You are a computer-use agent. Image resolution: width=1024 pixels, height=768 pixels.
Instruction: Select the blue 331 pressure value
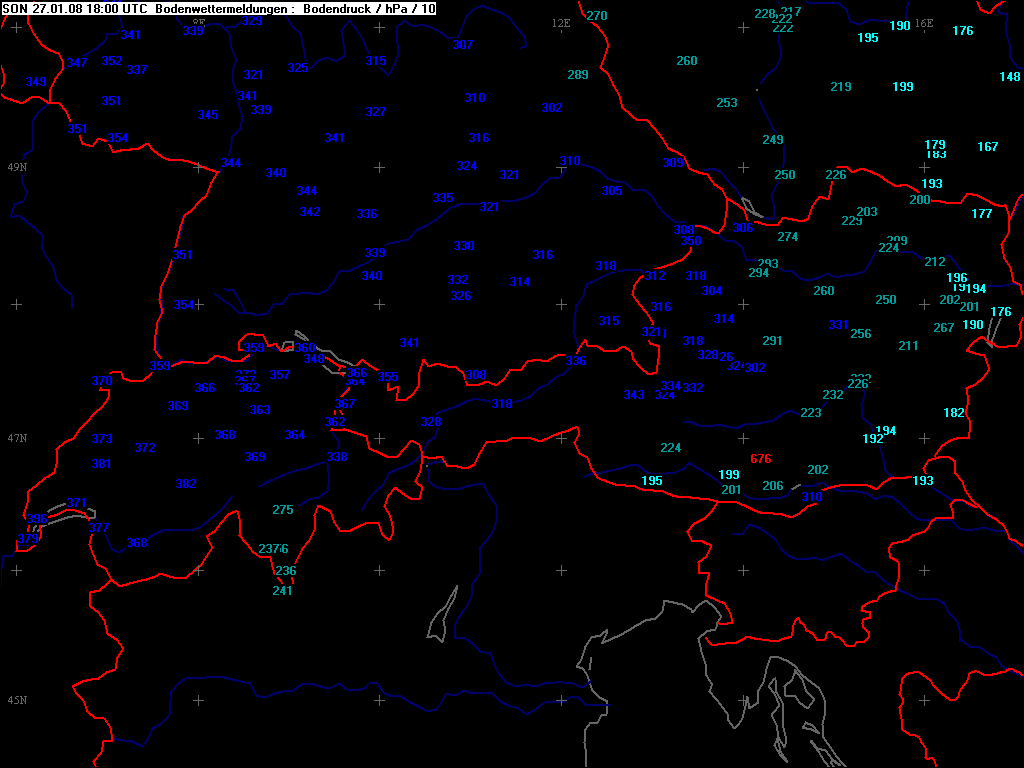838,325
